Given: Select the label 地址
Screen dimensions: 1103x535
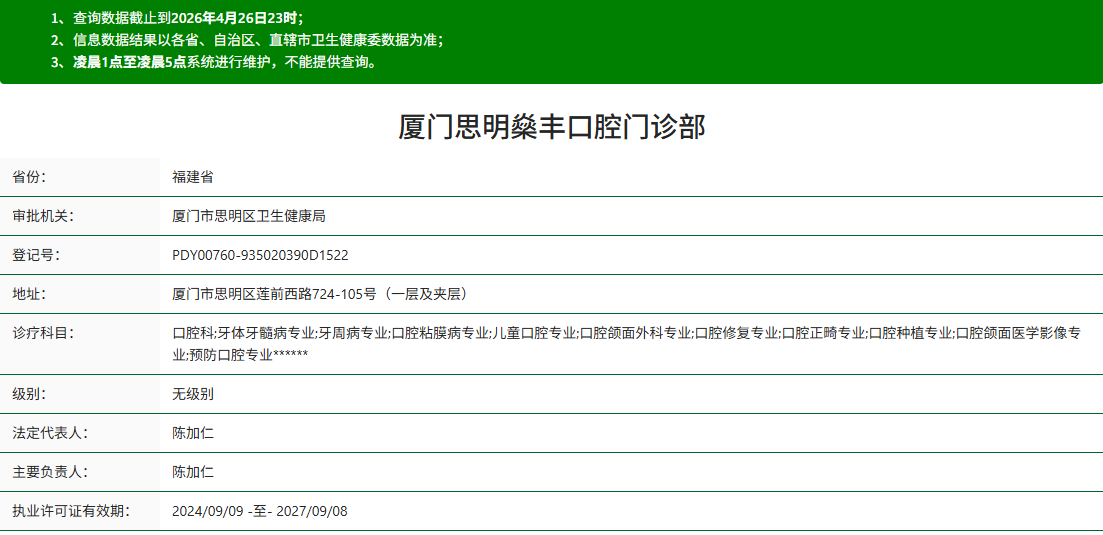Looking at the screenshot, I should coord(29,294).
